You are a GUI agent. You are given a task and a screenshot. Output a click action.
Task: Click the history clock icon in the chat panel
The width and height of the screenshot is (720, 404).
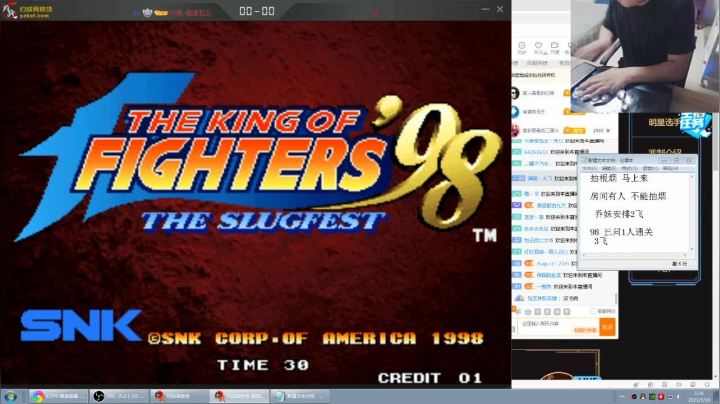(x=522, y=45)
